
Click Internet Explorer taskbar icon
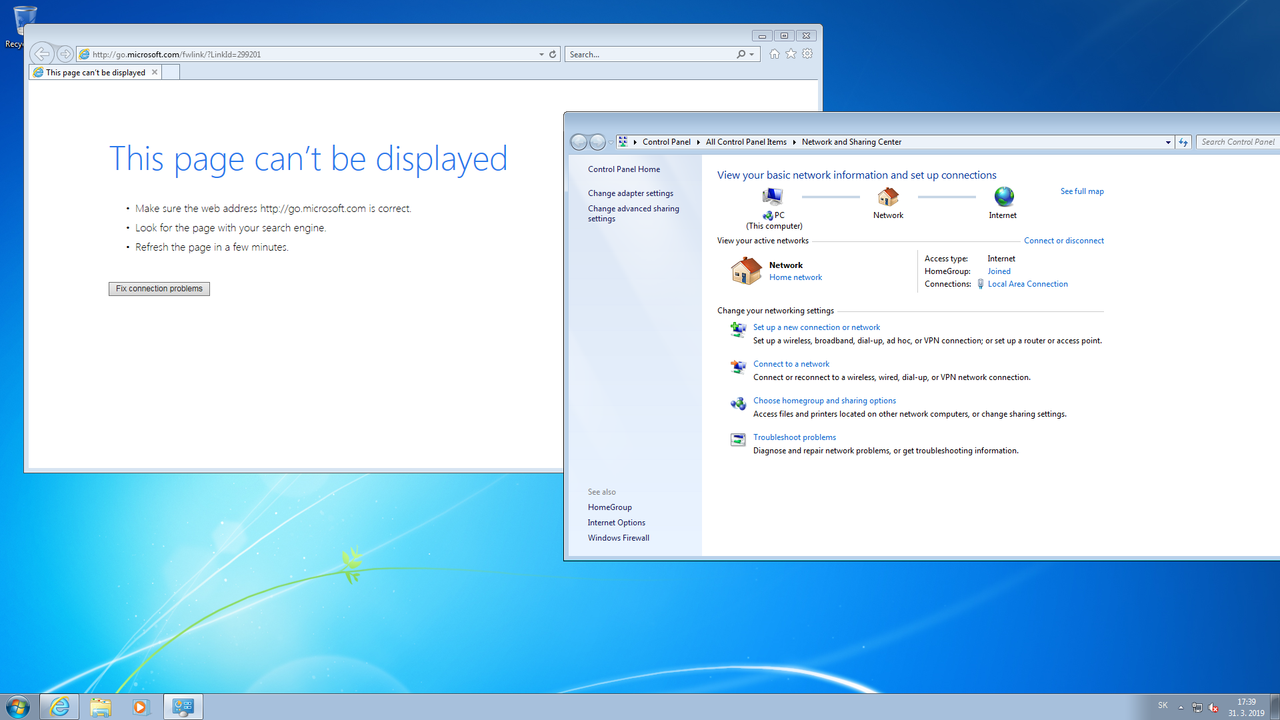(x=61, y=707)
